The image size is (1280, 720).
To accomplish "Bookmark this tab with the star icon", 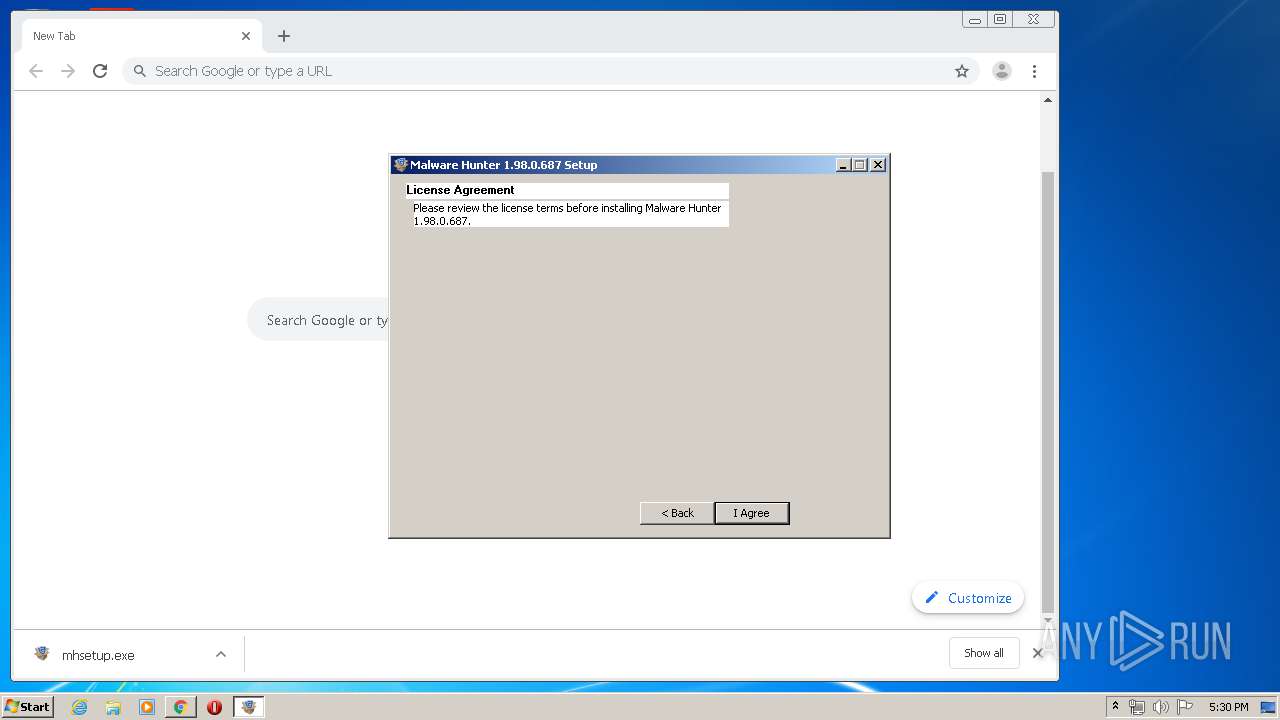I will pos(962,71).
